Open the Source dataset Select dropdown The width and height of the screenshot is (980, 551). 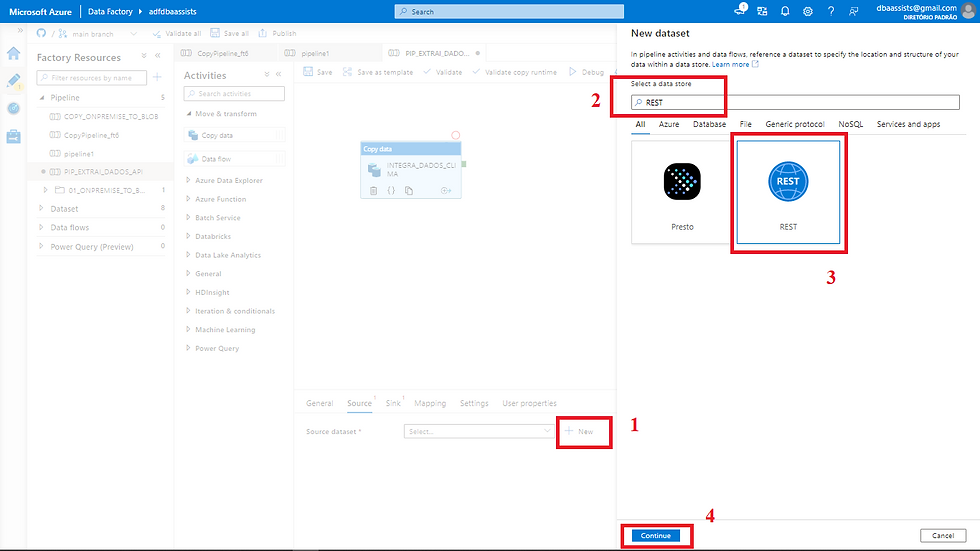click(478, 431)
